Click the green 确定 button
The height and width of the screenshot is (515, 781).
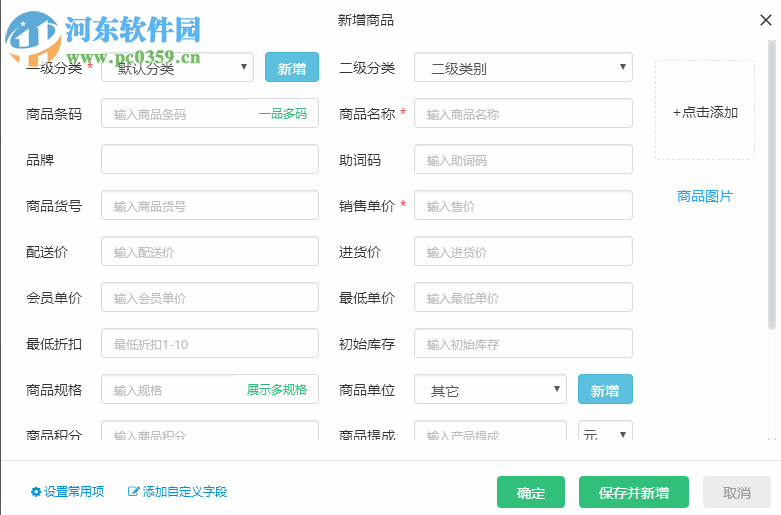click(531, 492)
